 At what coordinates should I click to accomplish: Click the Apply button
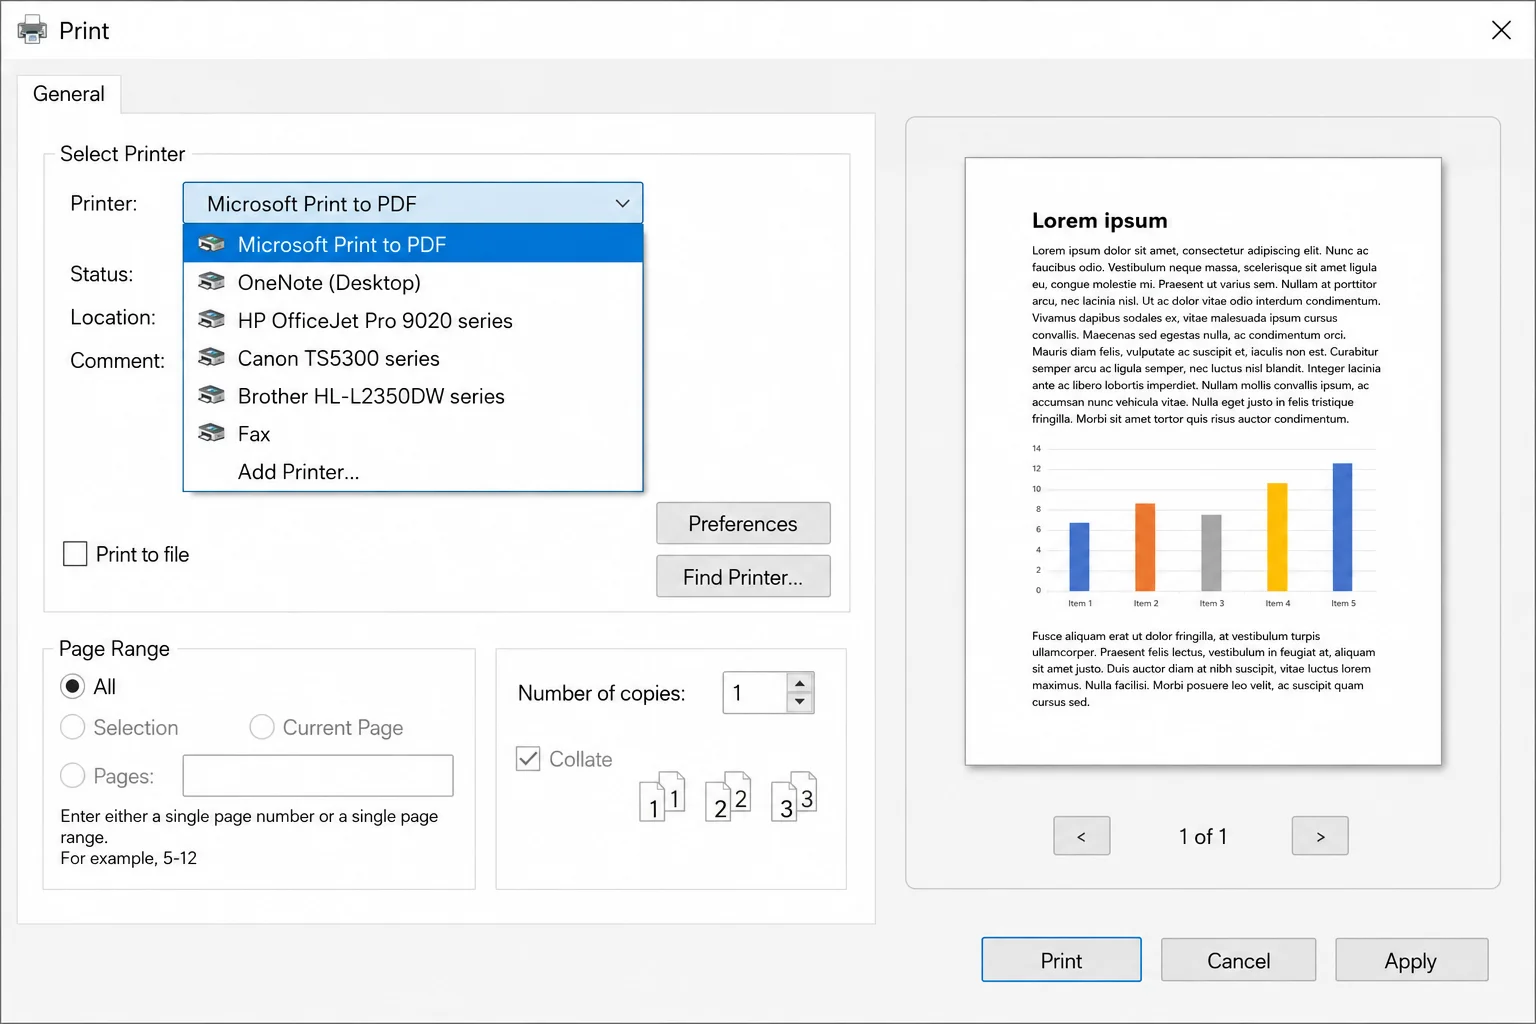[x=1411, y=960]
